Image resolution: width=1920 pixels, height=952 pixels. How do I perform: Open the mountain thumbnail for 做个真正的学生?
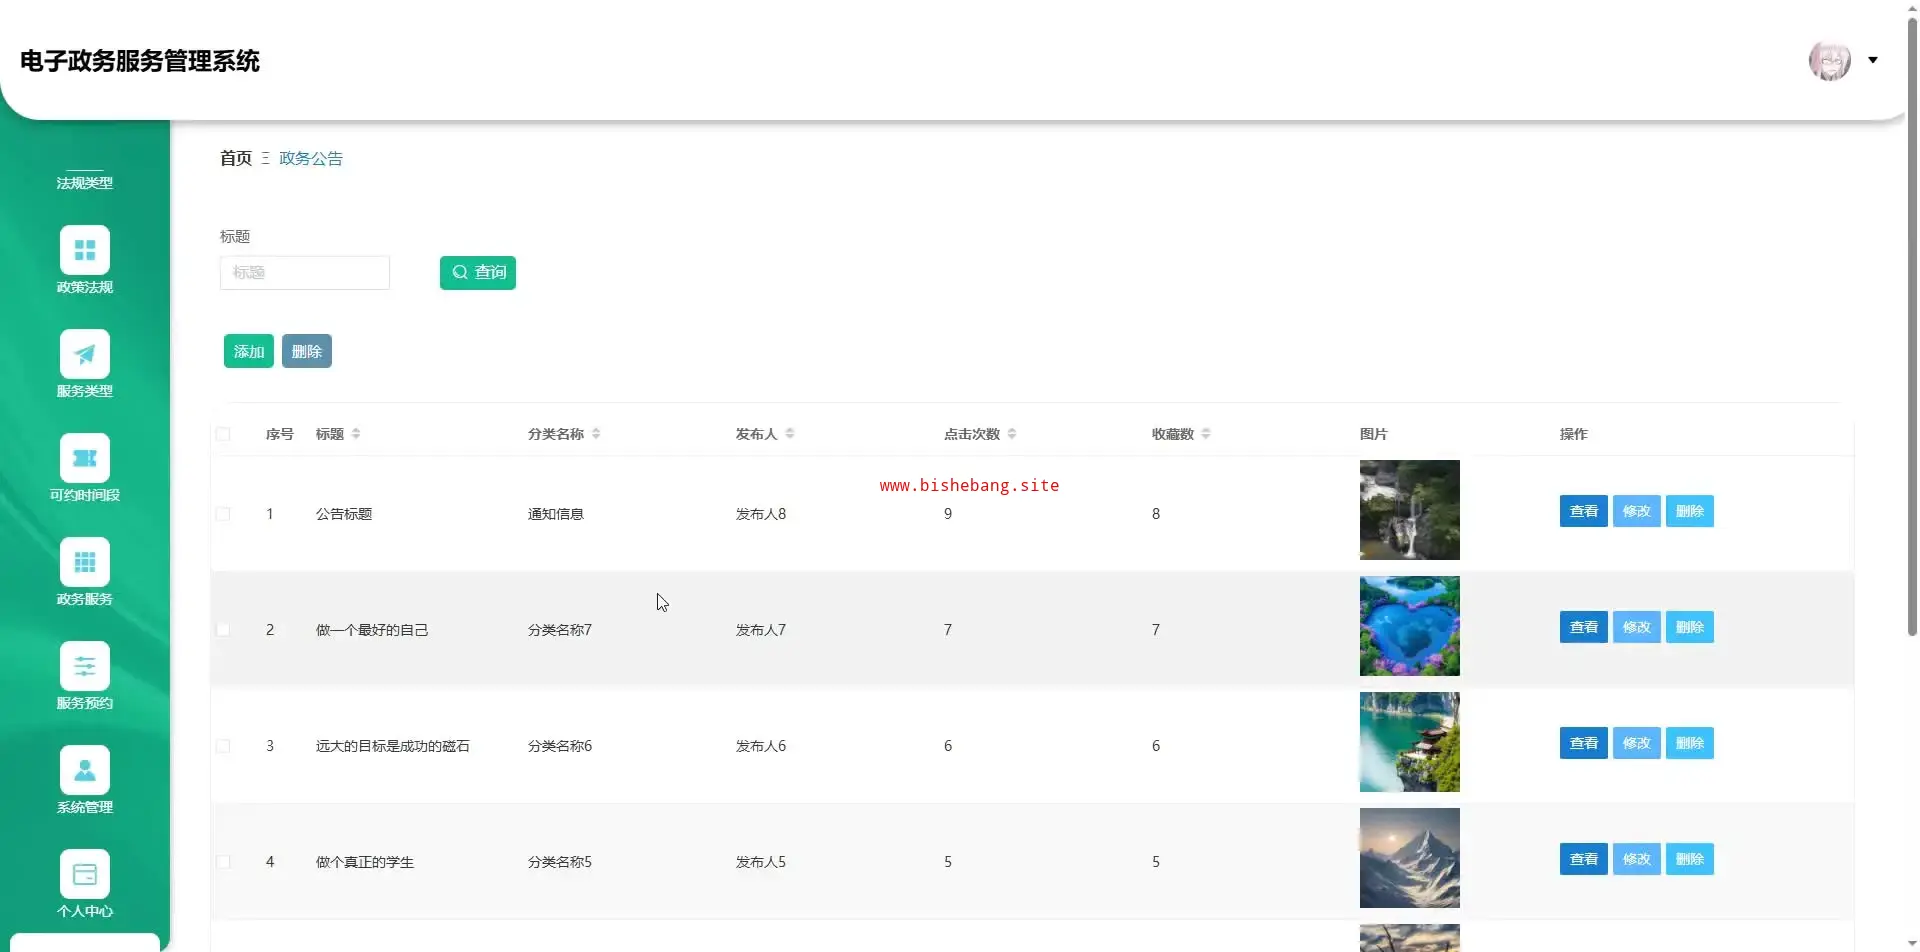(1410, 858)
